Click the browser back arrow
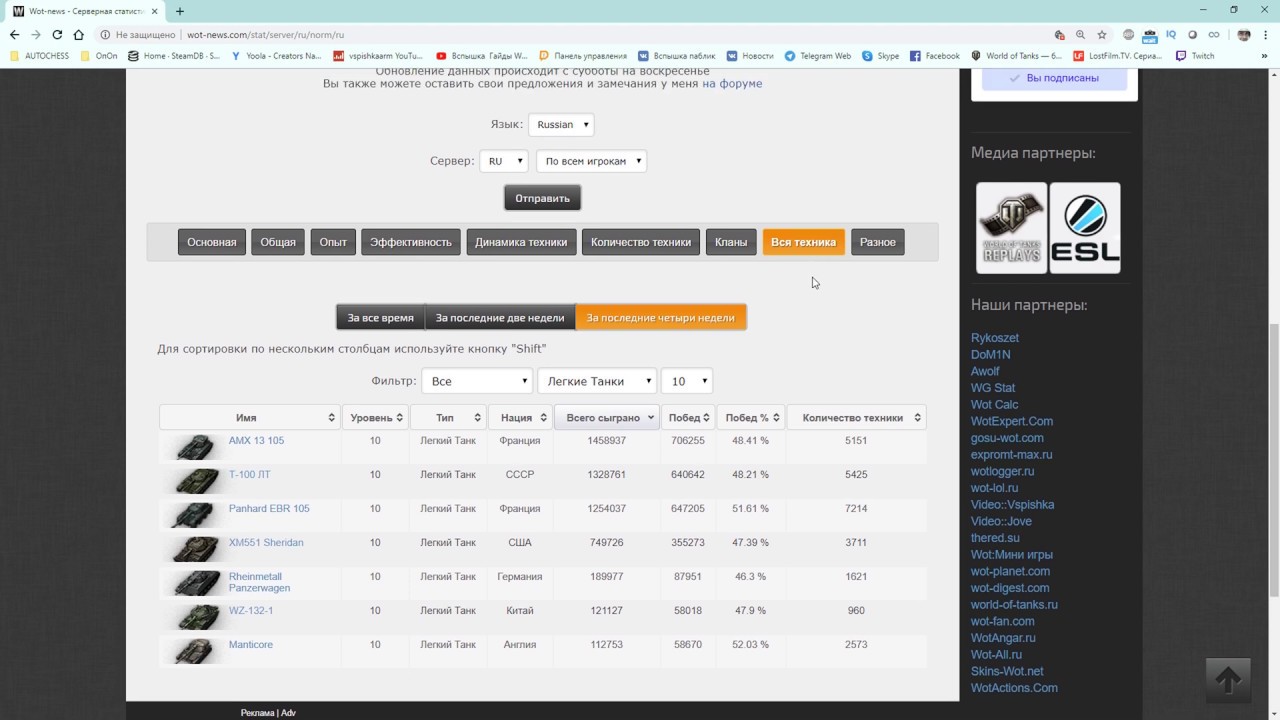This screenshot has width=1280, height=720. pos(14,34)
